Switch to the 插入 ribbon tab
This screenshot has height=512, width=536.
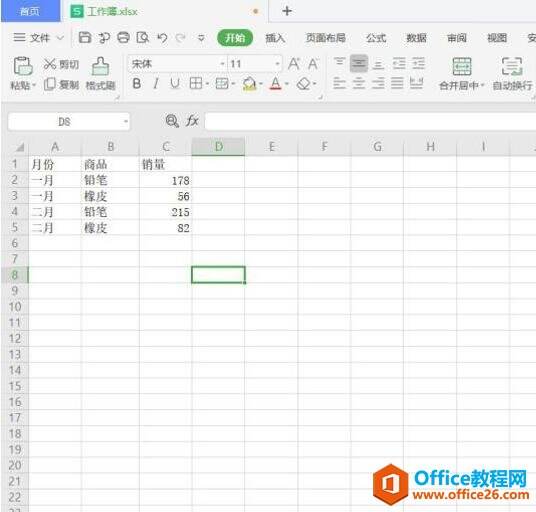pos(275,38)
